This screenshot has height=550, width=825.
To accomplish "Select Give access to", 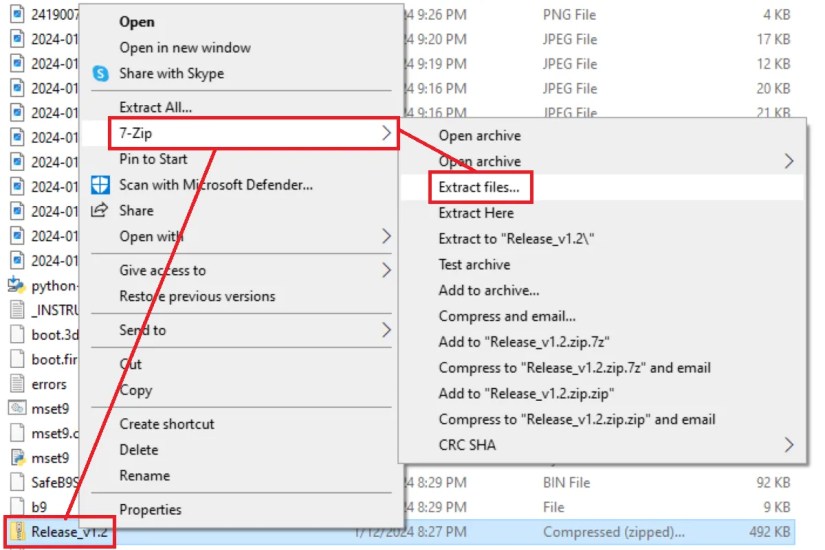I will pyautogui.click(x=162, y=270).
